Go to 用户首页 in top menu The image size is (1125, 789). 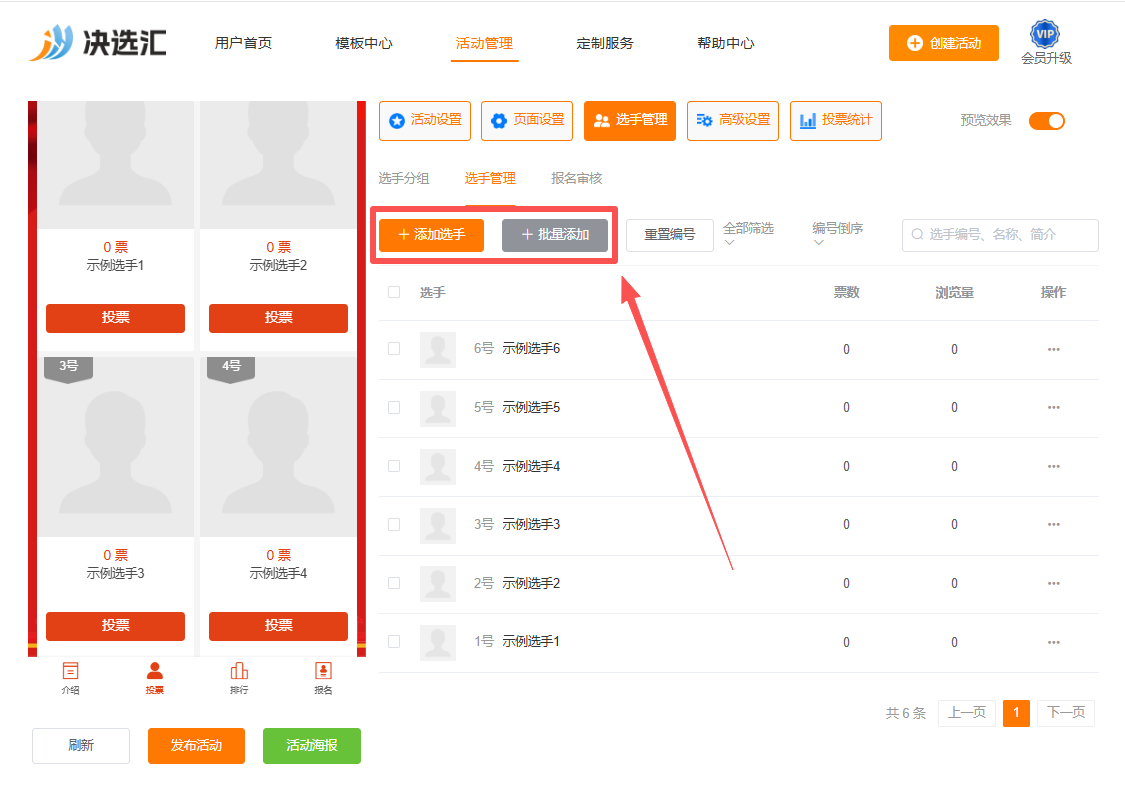(x=243, y=43)
